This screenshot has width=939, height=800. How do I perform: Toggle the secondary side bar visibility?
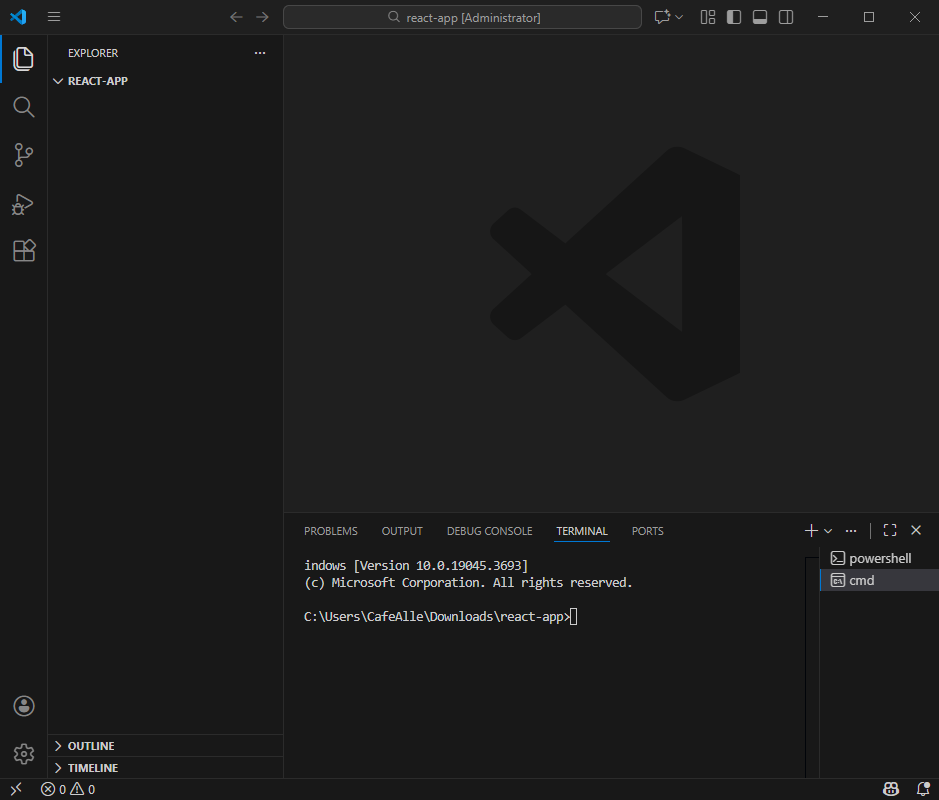coord(786,17)
